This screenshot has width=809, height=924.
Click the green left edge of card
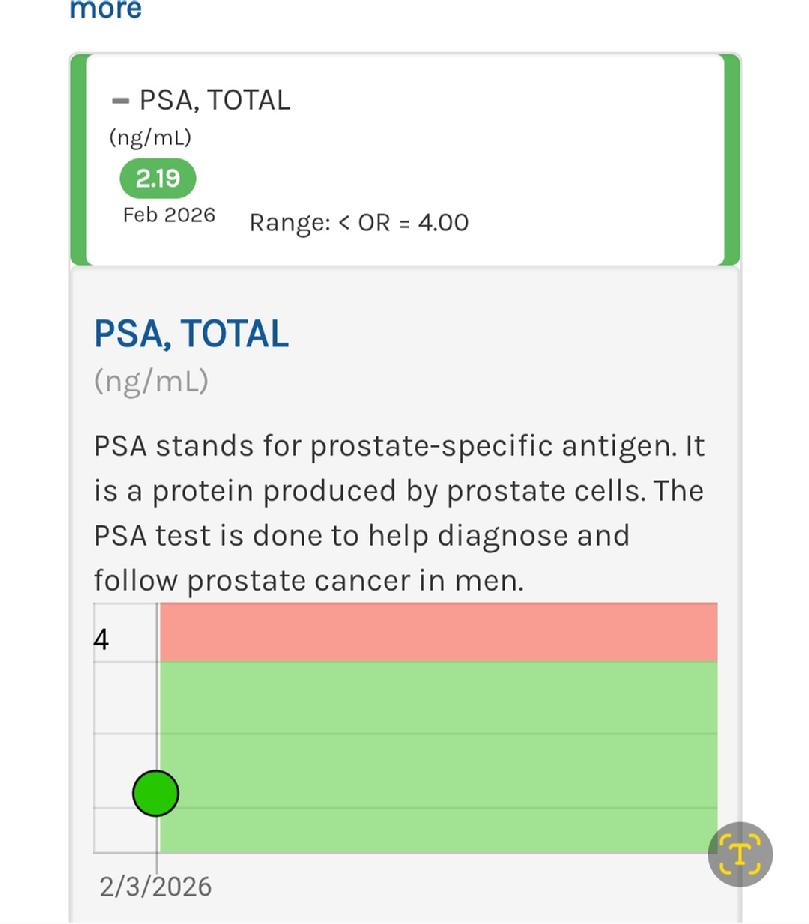point(78,160)
